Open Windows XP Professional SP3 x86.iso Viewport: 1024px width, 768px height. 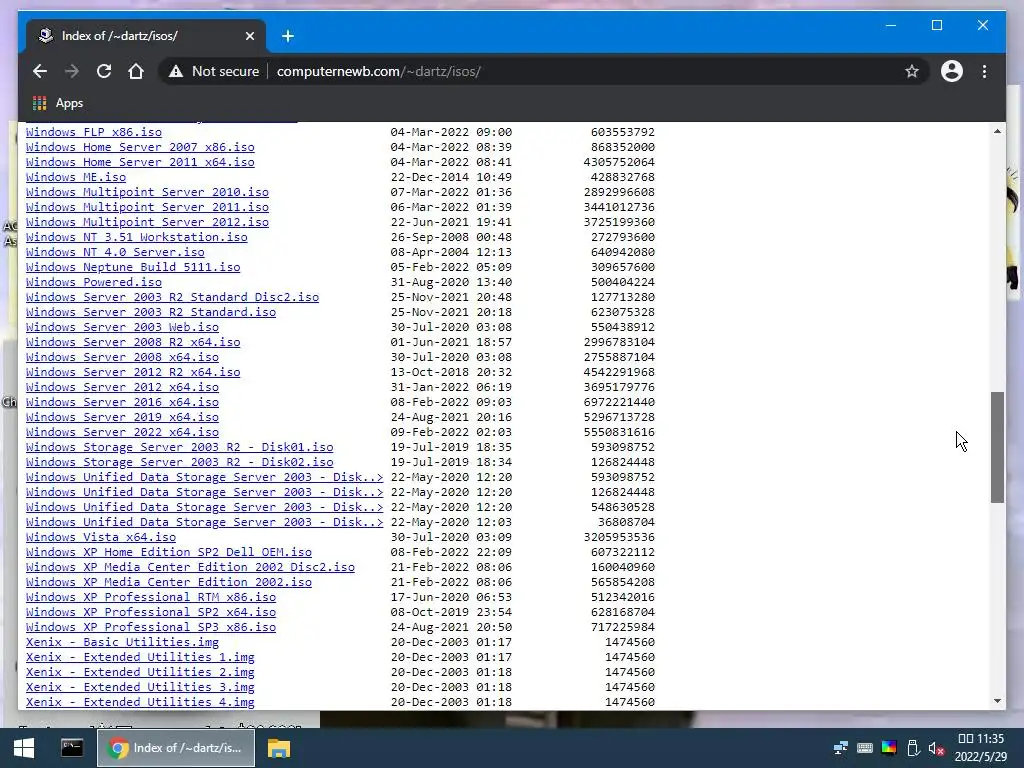151,628
